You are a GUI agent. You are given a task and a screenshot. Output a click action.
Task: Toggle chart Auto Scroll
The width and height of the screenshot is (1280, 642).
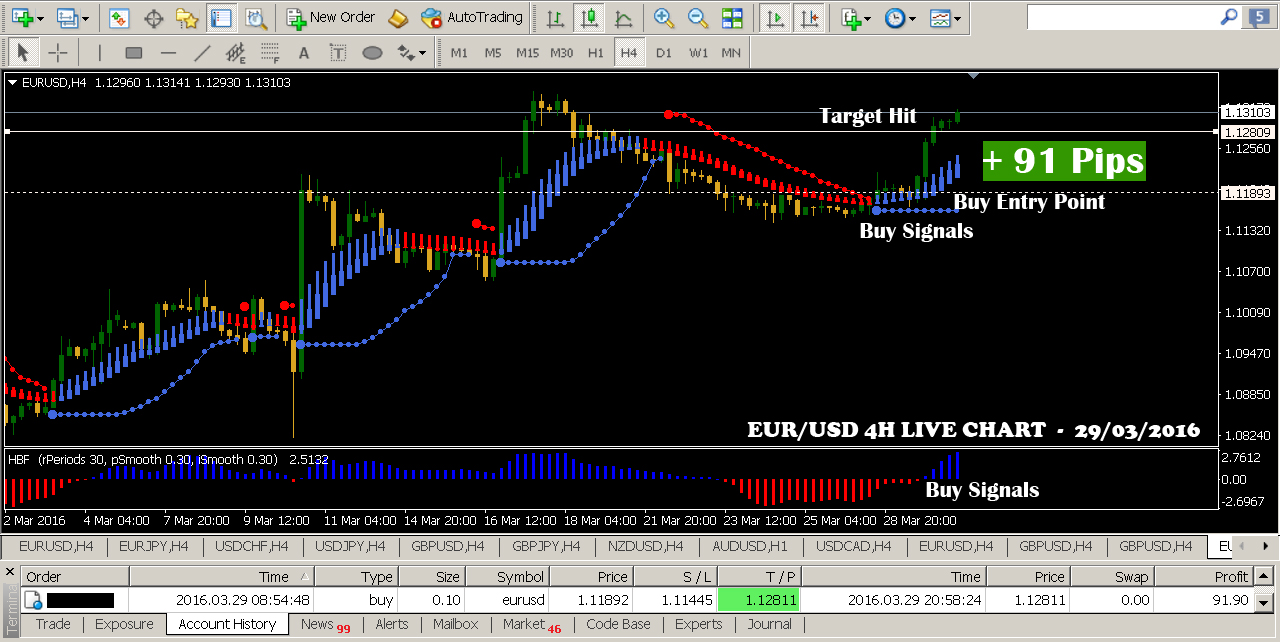pyautogui.click(x=773, y=18)
